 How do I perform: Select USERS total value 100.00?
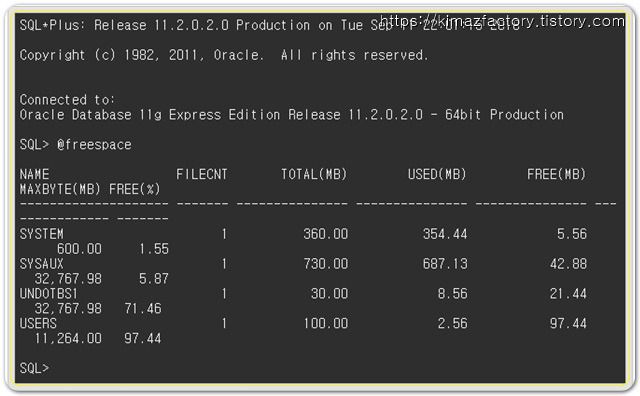point(326,323)
